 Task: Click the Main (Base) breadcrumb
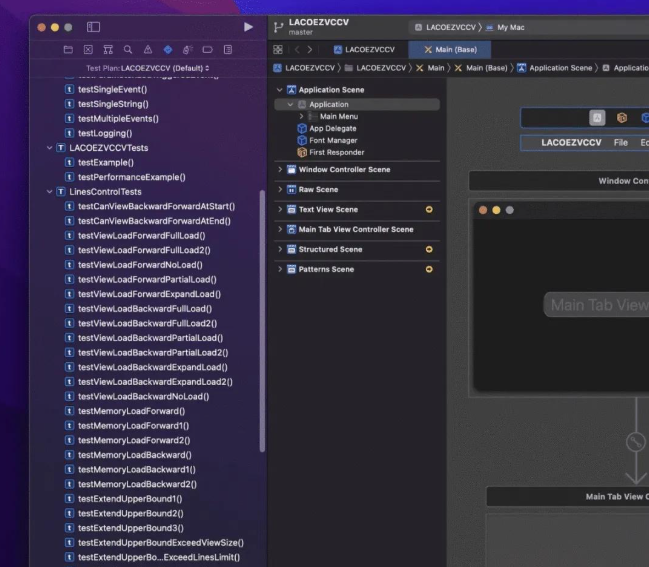click(x=481, y=68)
